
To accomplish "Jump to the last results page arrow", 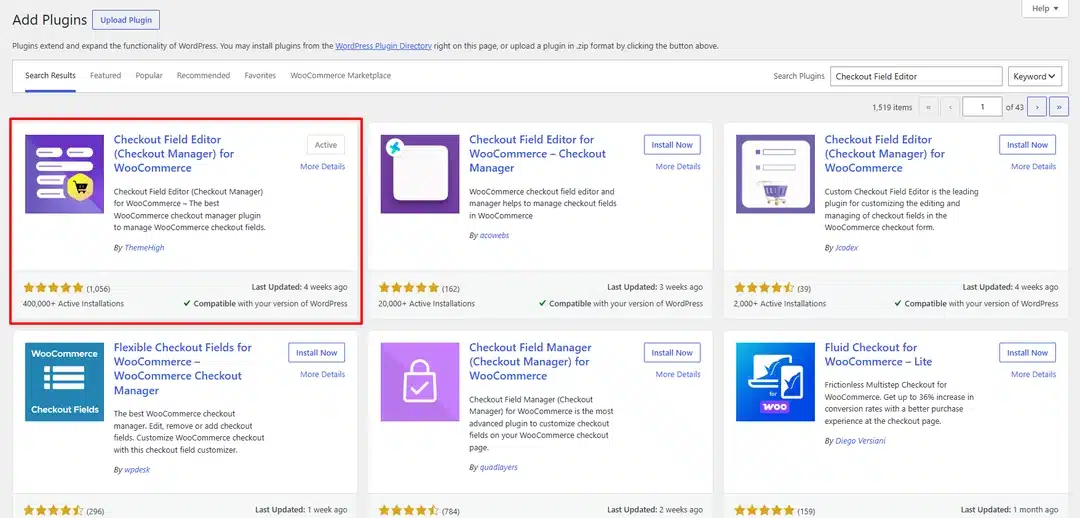I will (1059, 107).
